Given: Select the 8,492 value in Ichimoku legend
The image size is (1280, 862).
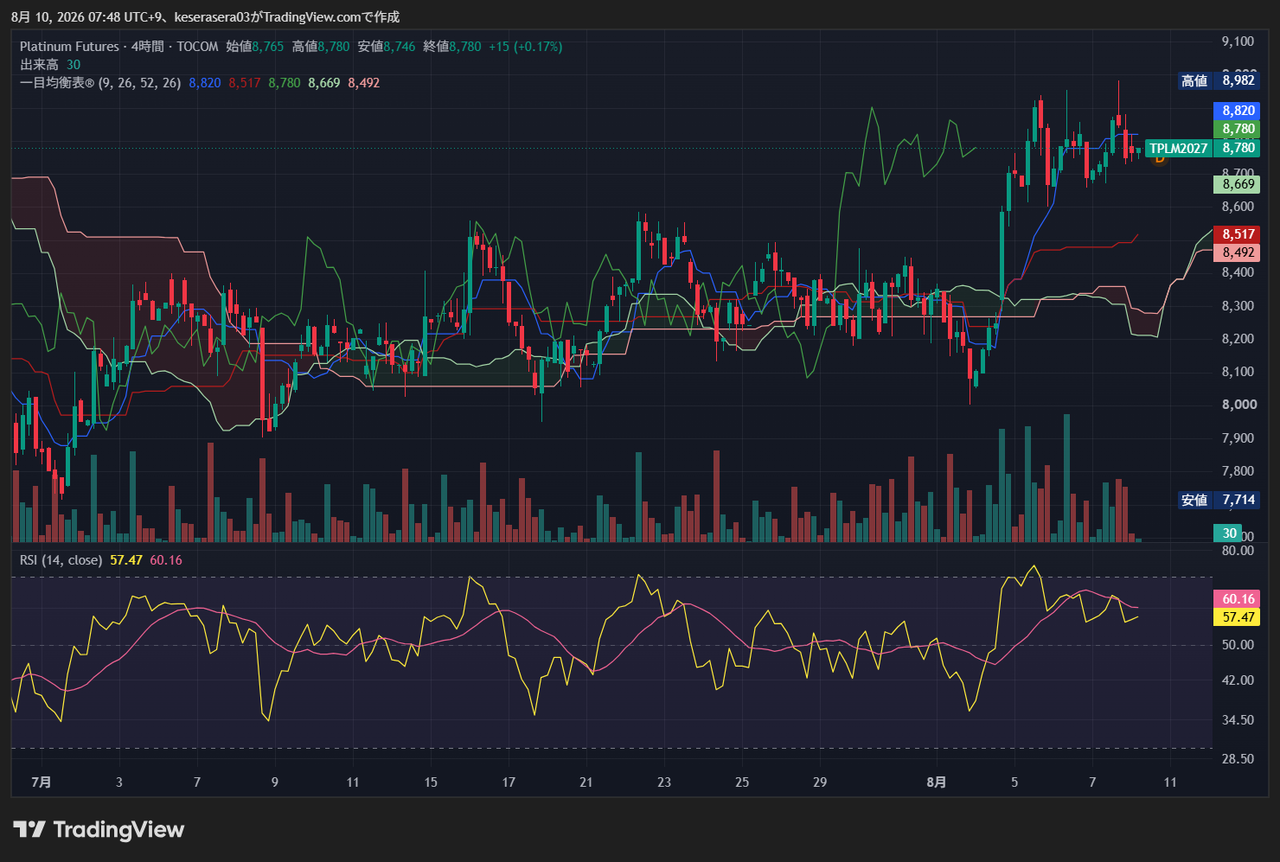Looking at the screenshot, I should pyautogui.click(x=364, y=83).
